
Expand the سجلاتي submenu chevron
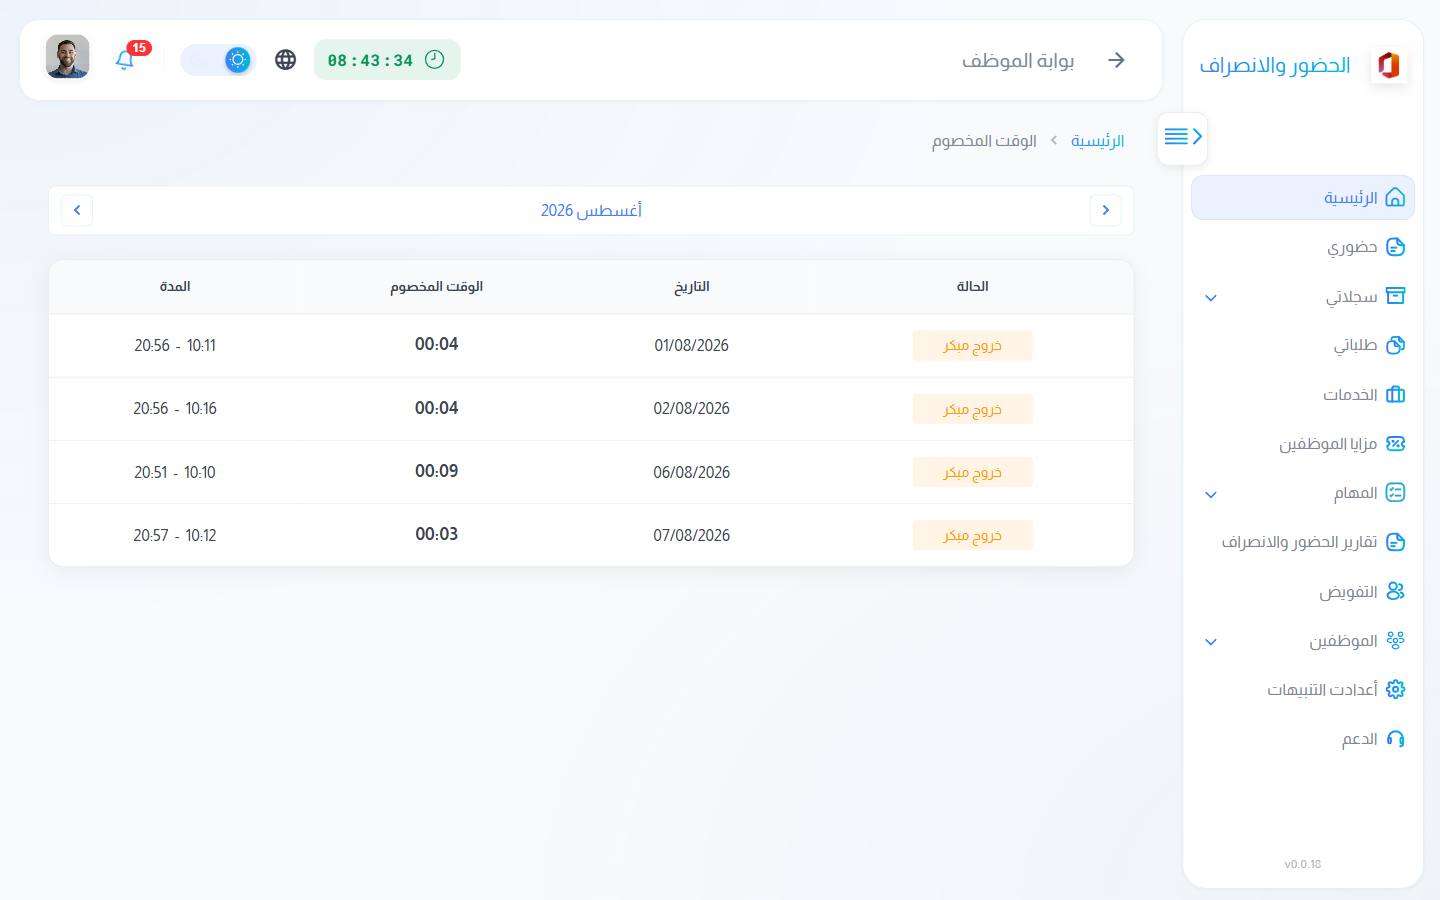point(1211,297)
